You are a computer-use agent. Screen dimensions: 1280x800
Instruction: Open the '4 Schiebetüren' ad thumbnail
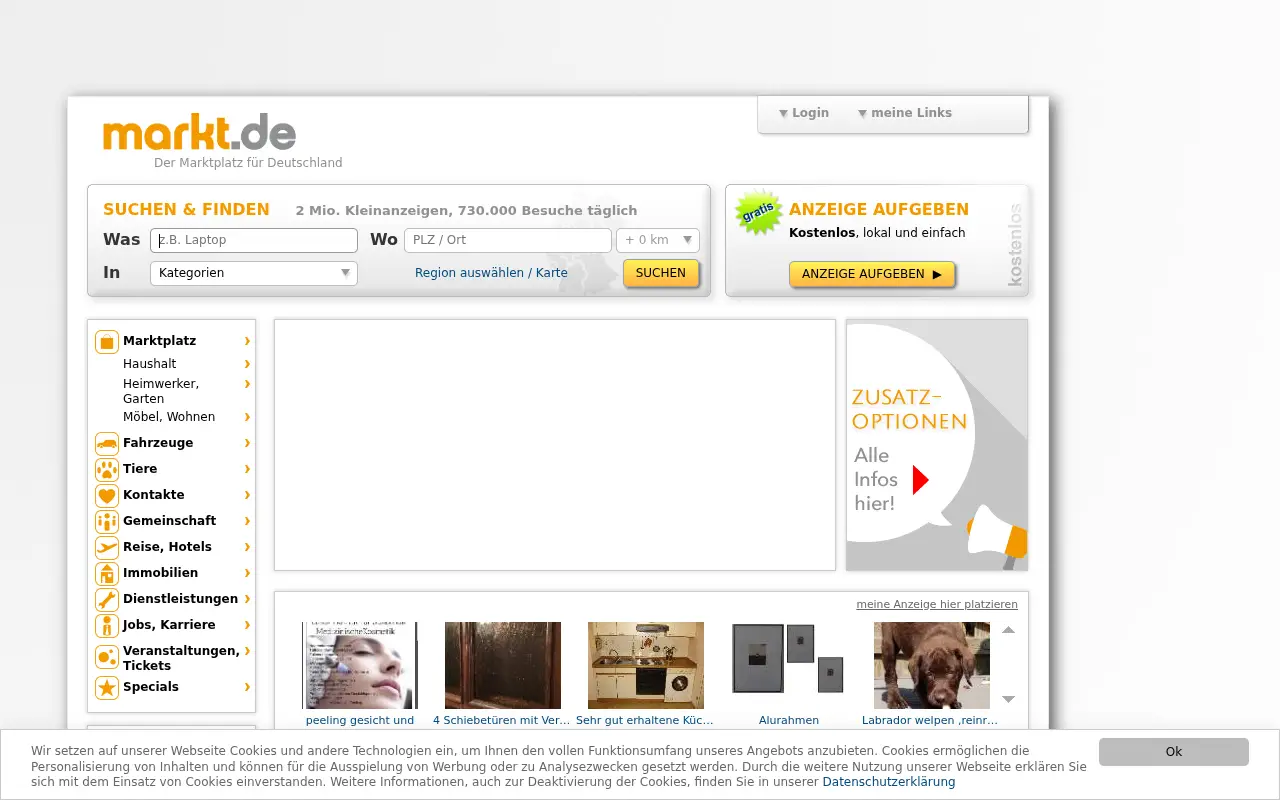[x=503, y=665]
